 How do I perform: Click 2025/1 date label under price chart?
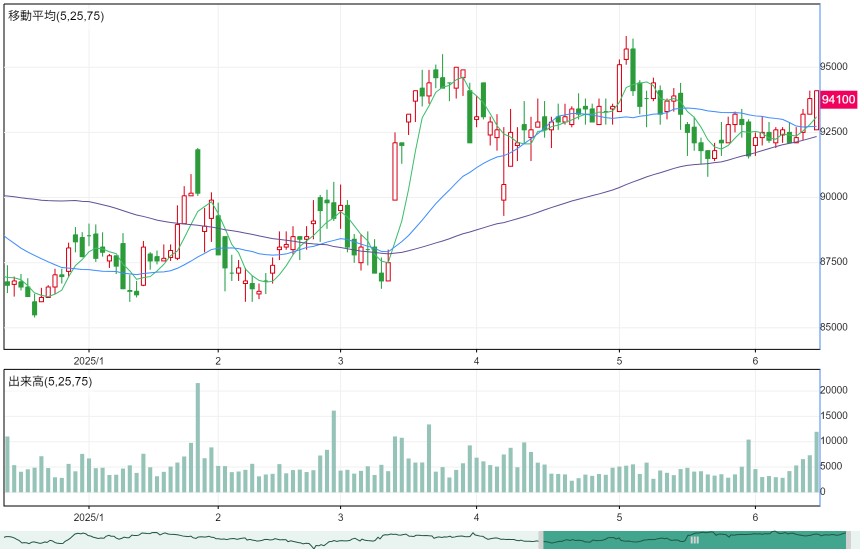[x=88, y=361]
